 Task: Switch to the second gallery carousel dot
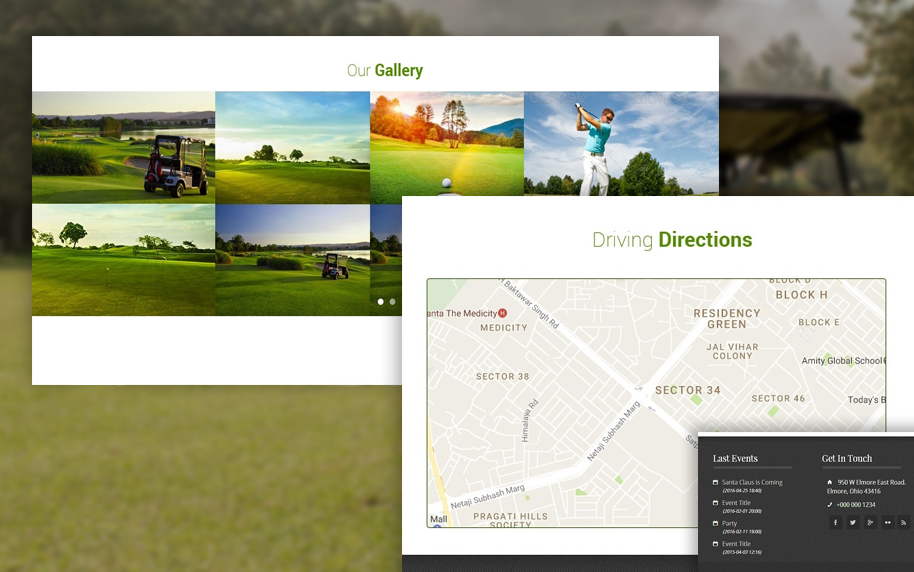pos(392,301)
